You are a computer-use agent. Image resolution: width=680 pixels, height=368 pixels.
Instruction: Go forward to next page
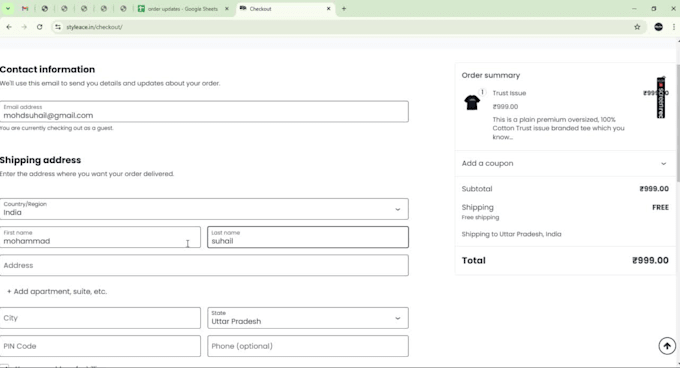(24, 27)
